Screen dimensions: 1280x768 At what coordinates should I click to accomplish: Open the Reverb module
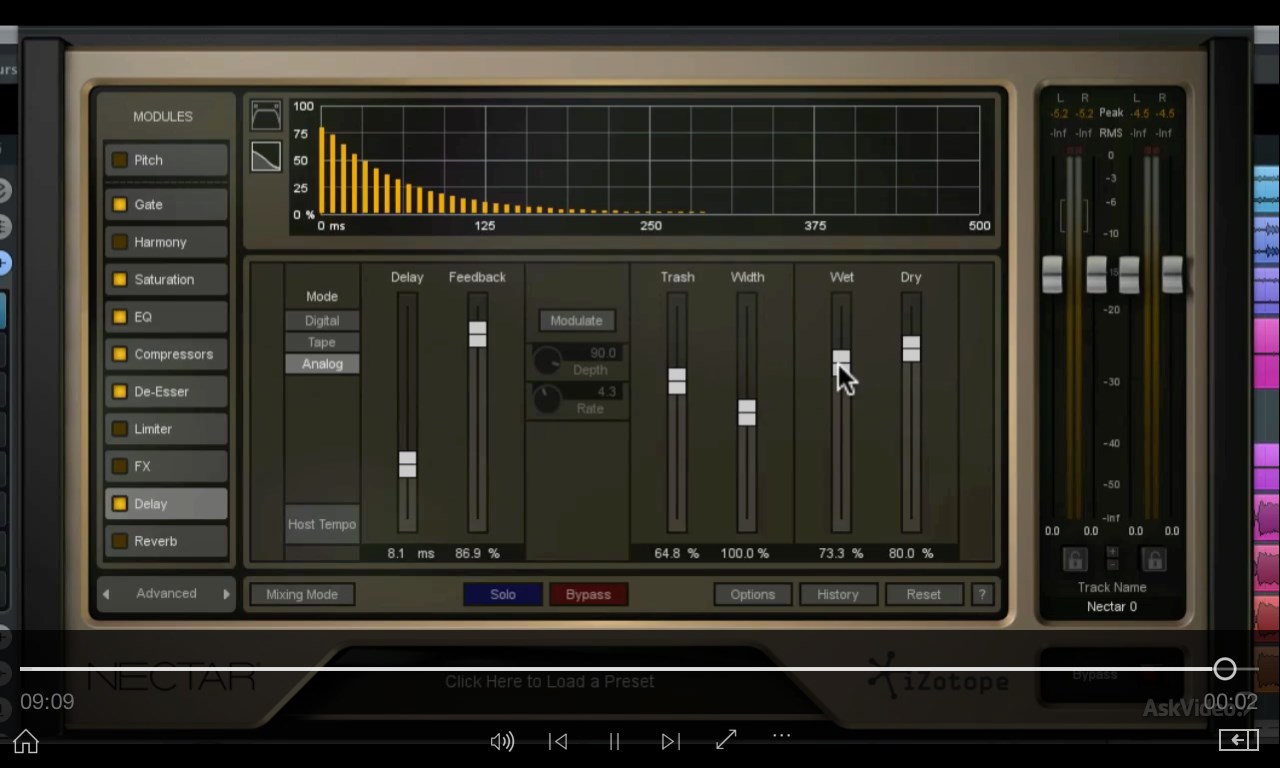tap(166, 541)
